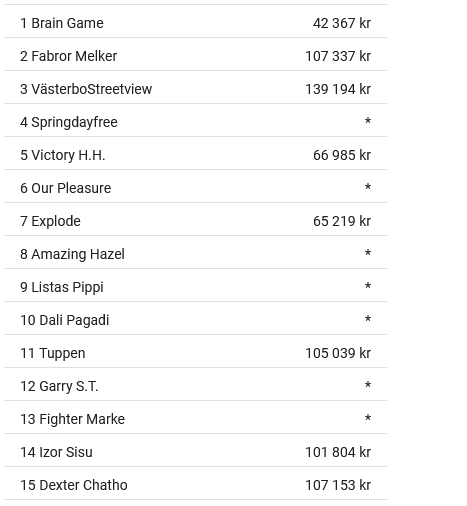Select the 4 Springdayfree row
The width and height of the screenshot is (467, 506).
[x=195, y=120]
